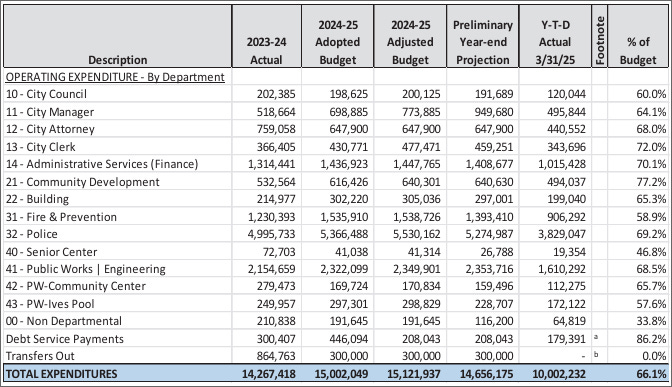Select the 14 - Administrative Services (Finance) label
This screenshot has height=387, width=672.
tap(102, 164)
